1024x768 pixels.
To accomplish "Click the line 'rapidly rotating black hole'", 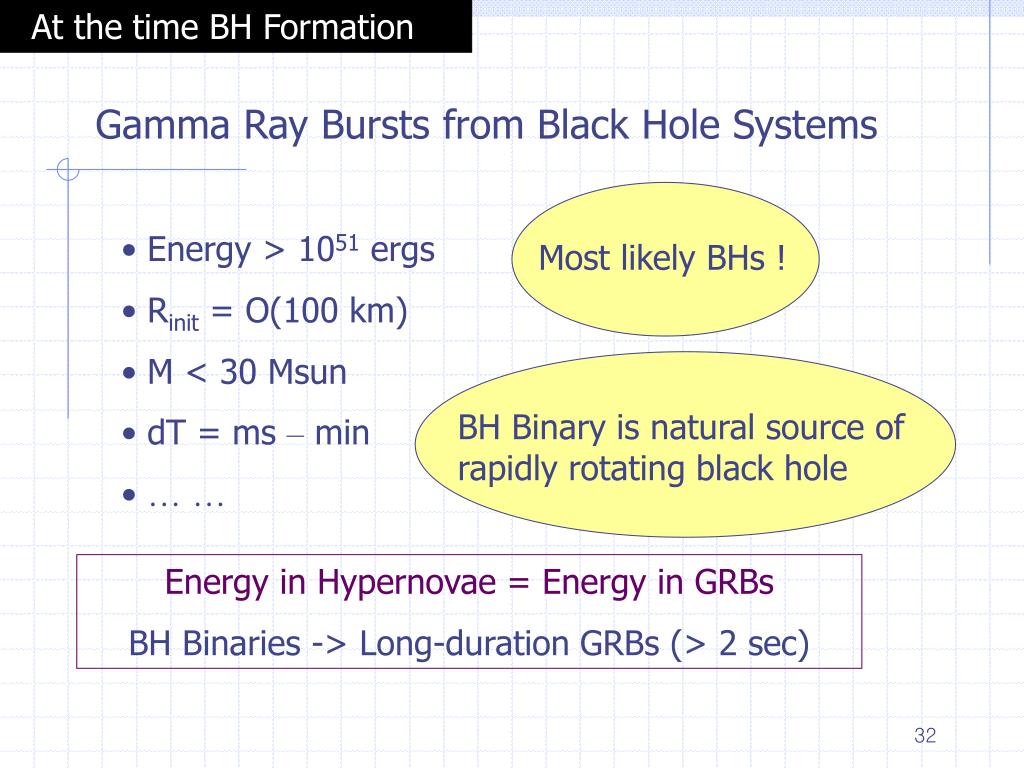I will pos(652,470).
